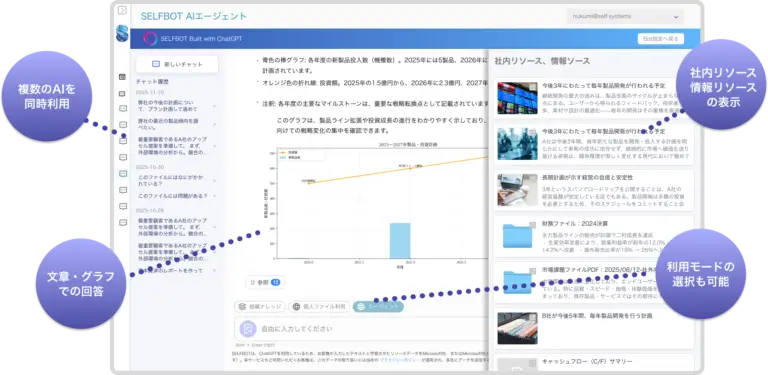Start a new chat with 新しいチャット

coord(177,64)
